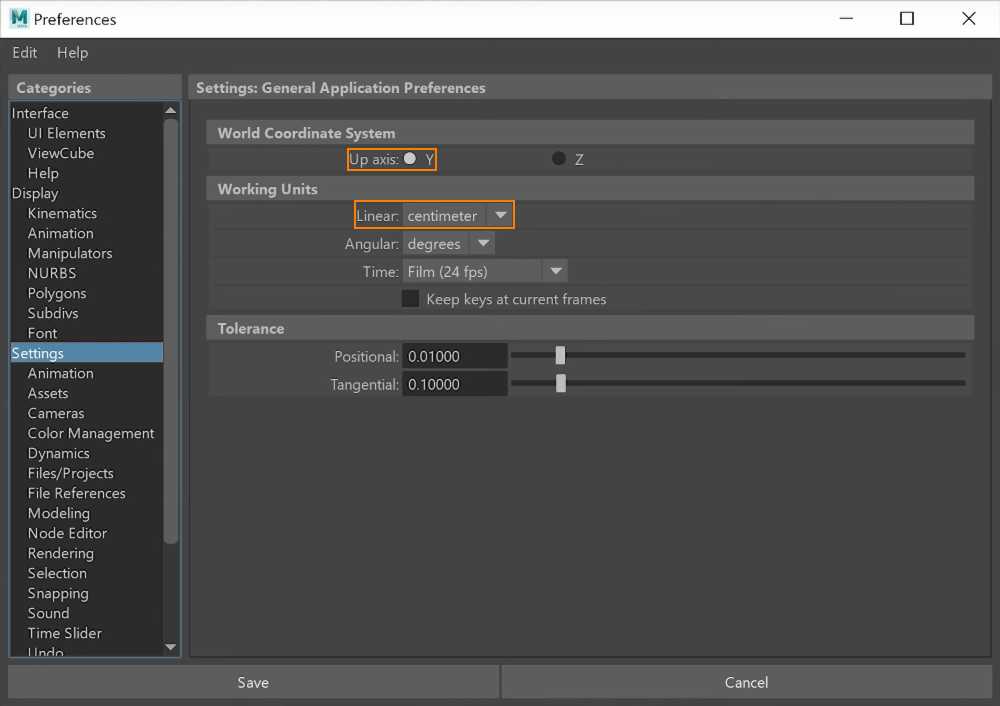Click the Maya logo icon in title bar
The width and height of the screenshot is (1000, 706).
[x=19, y=19]
